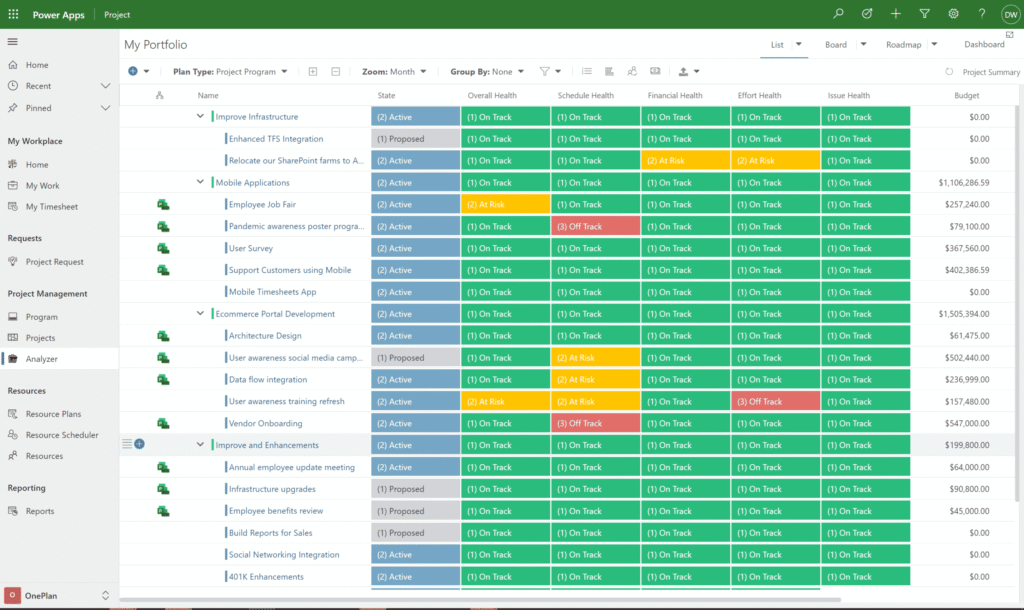Click the blue plus on Improve and Enhancements row
This screenshot has height=610, width=1024.
pyautogui.click(x=139, y=444)
